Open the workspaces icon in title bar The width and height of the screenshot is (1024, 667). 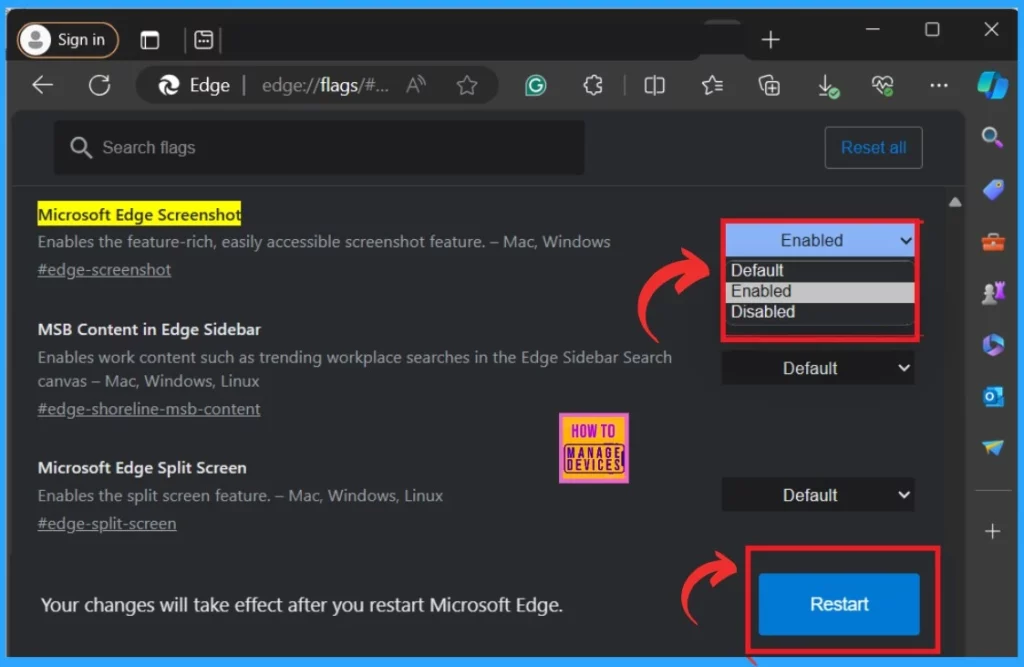204,40
